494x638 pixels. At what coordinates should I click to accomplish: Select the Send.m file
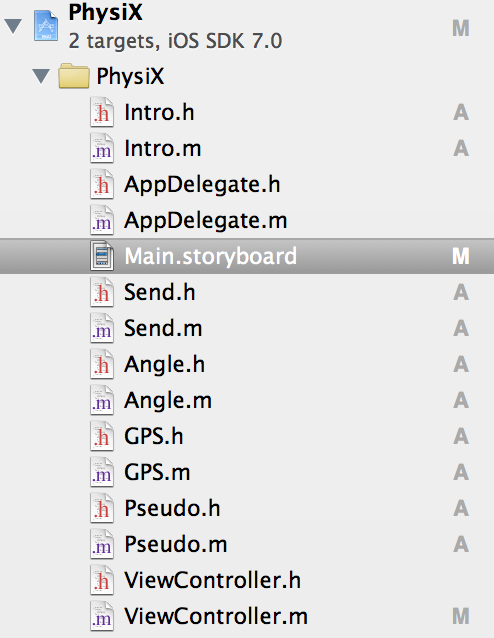[x=163, y=328]
